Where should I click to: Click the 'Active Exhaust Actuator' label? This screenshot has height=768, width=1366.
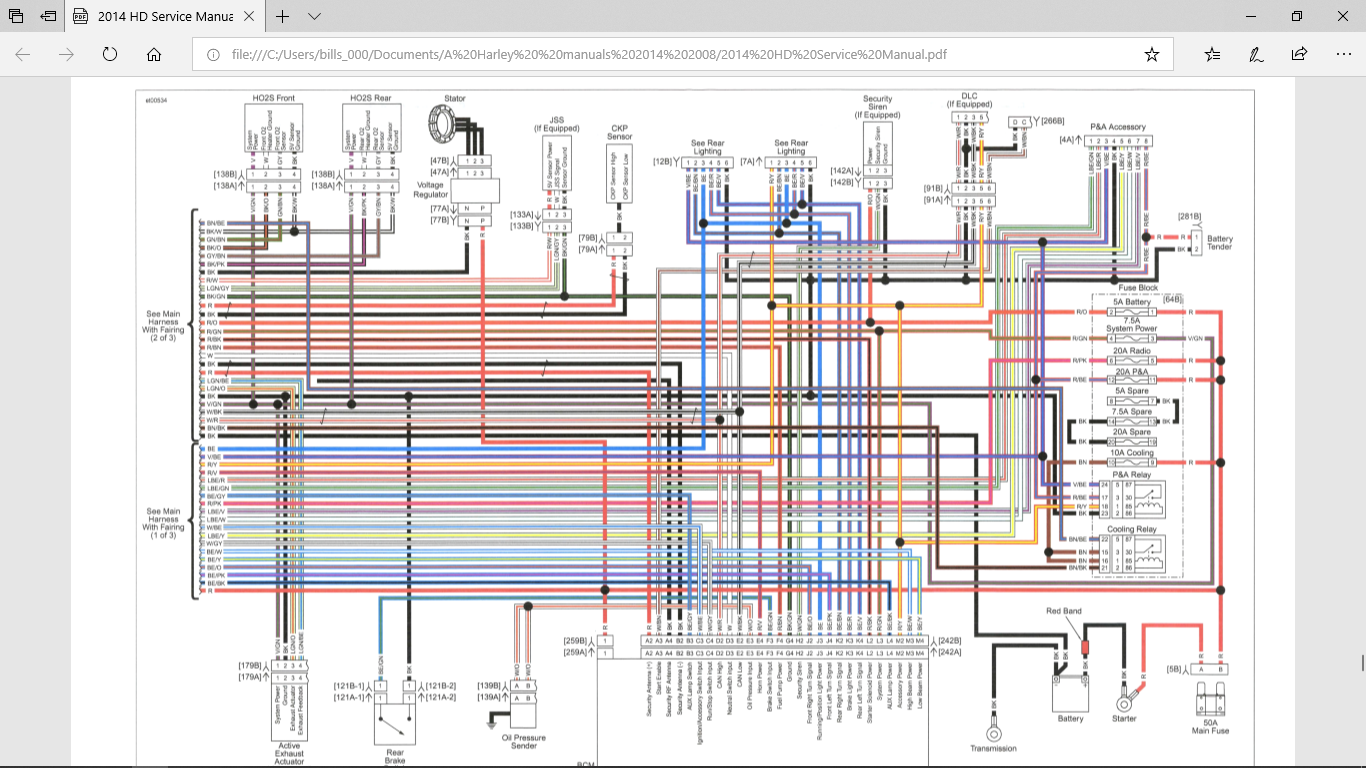point(287,753)
